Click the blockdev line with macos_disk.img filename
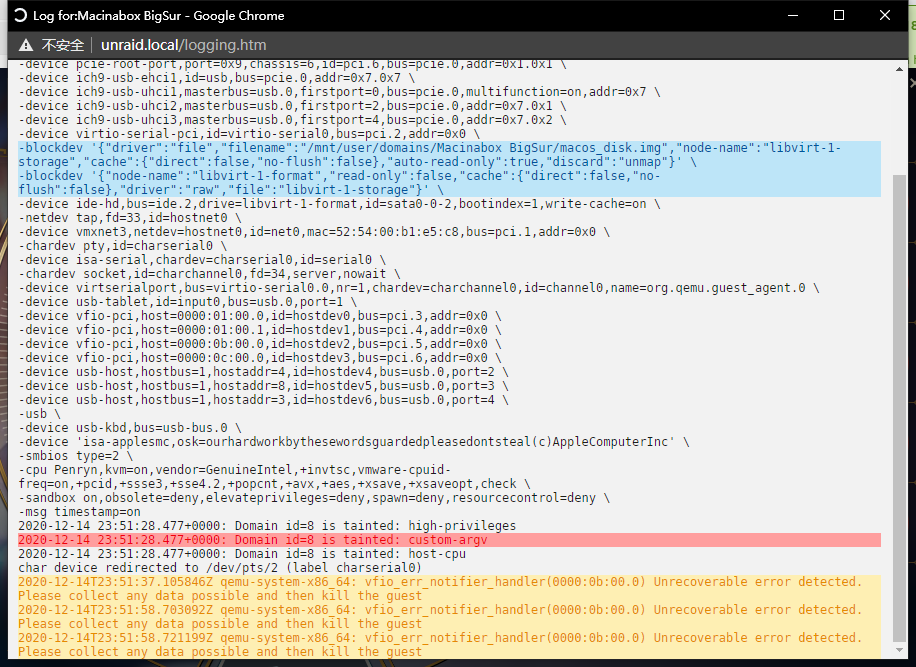This screenshot has height=667, width=916. [x=449, y=155]
